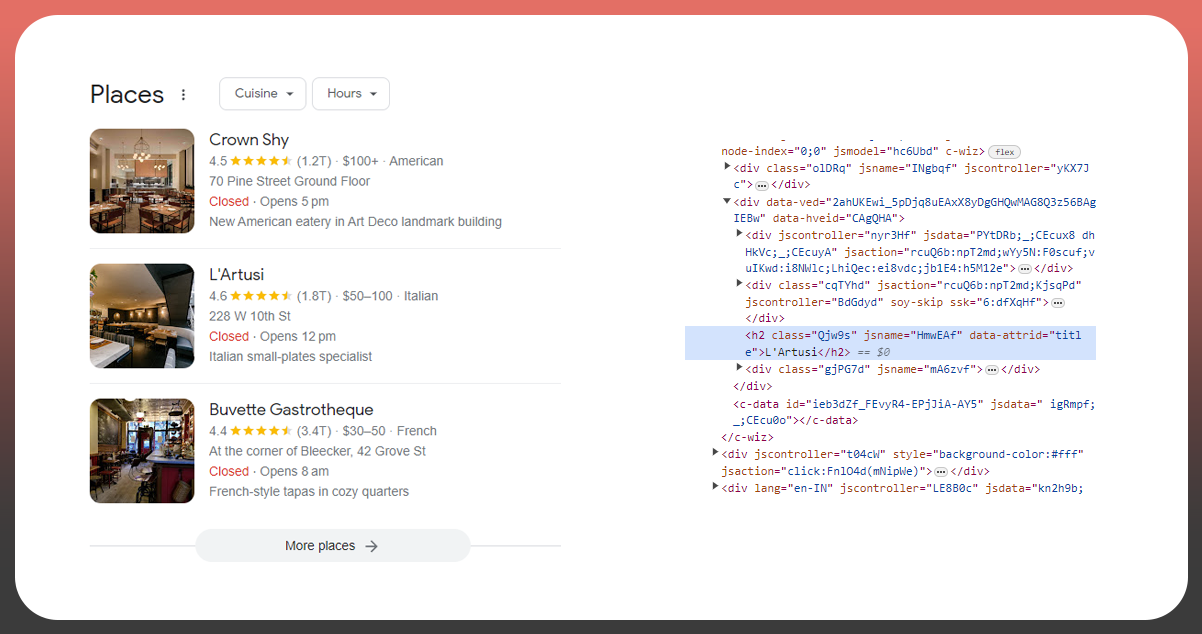Image resolution: width=1202 pixels, height=634 pixels.
Task: Open the Cuisine filter dropdown
Action: coord(264,94)
